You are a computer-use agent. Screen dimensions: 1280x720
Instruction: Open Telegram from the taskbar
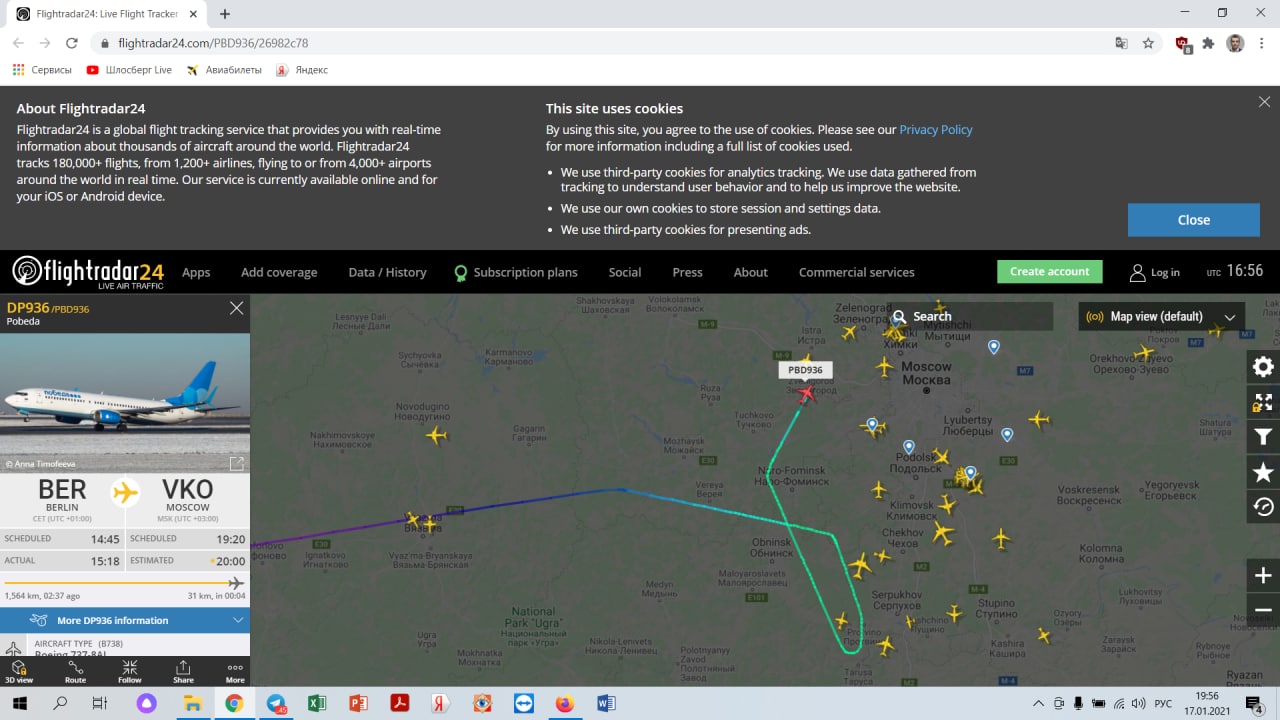coord(277,703)
